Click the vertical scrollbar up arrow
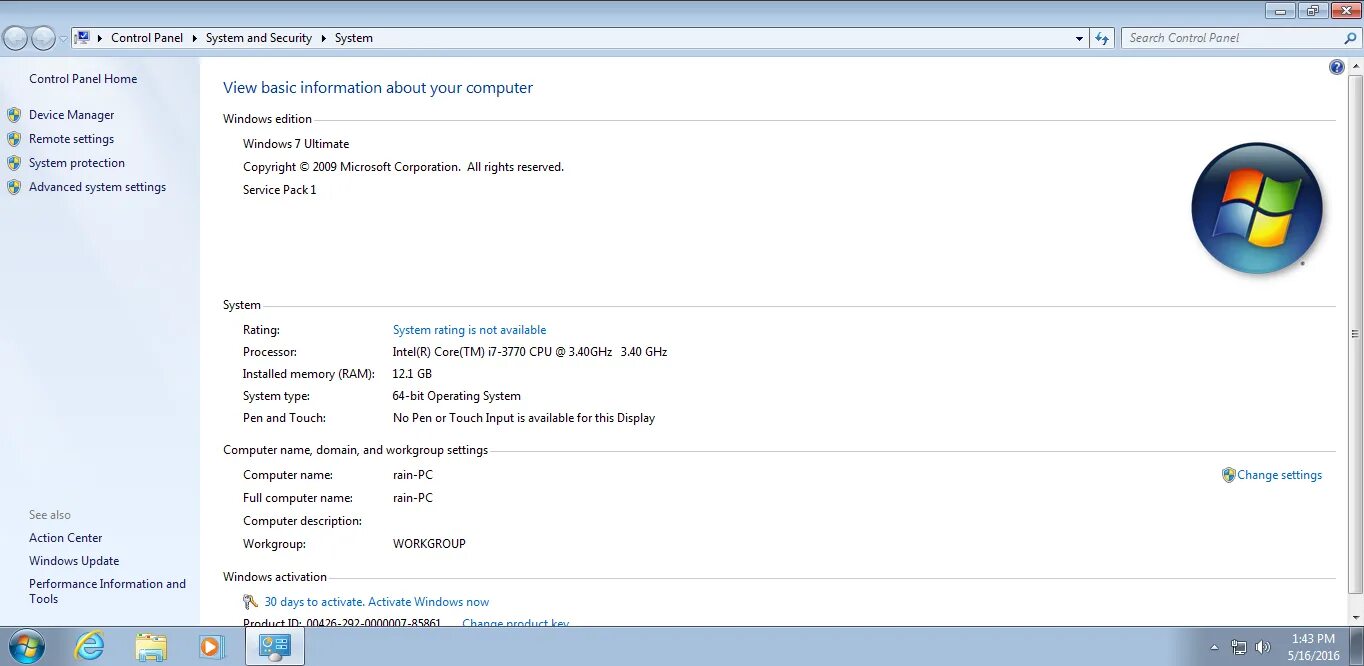The width and height of the screenshot is (1364, 666). pos(1356,66)
